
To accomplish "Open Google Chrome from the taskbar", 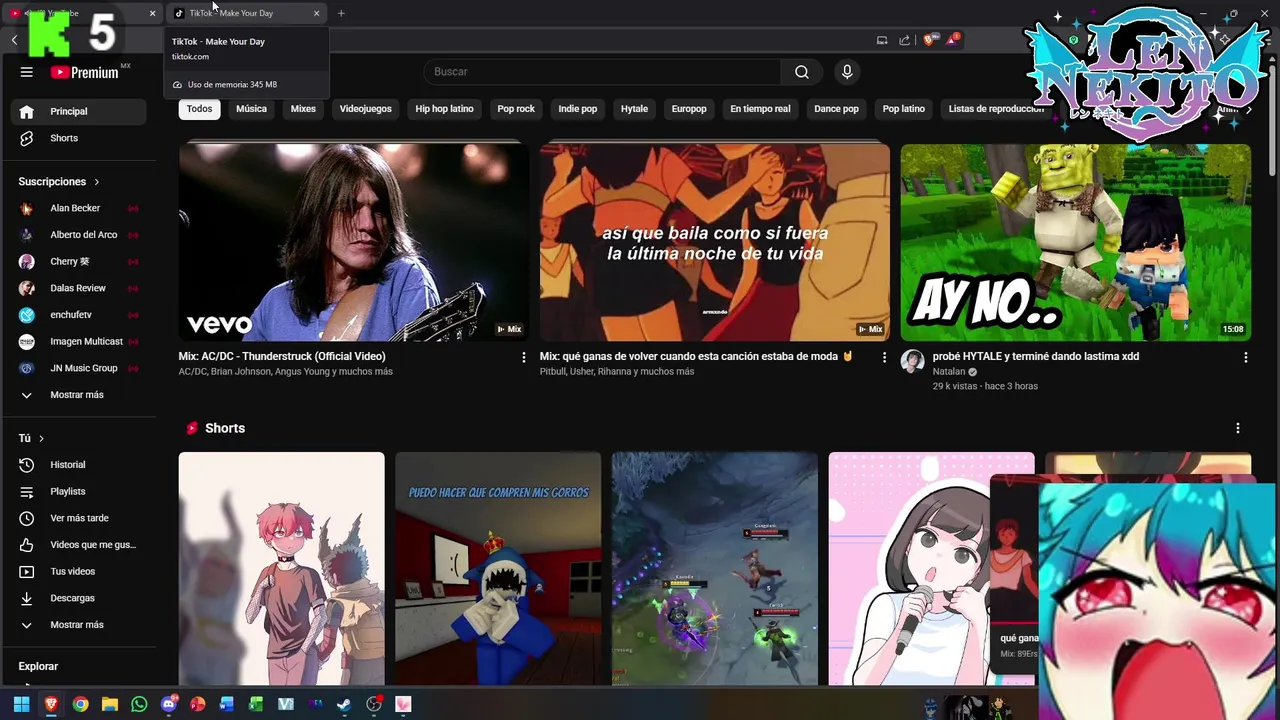I will click(x=80, y=704).
